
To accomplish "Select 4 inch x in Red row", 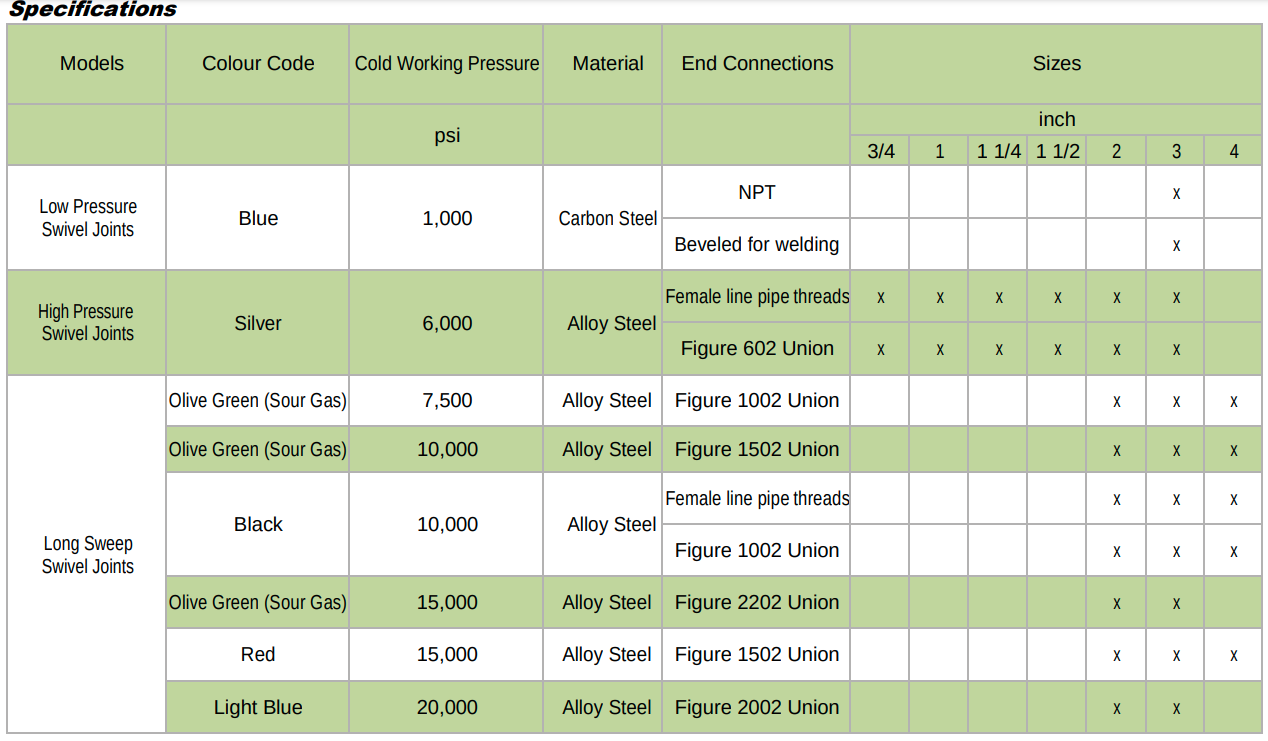I will pos(1234,655).
